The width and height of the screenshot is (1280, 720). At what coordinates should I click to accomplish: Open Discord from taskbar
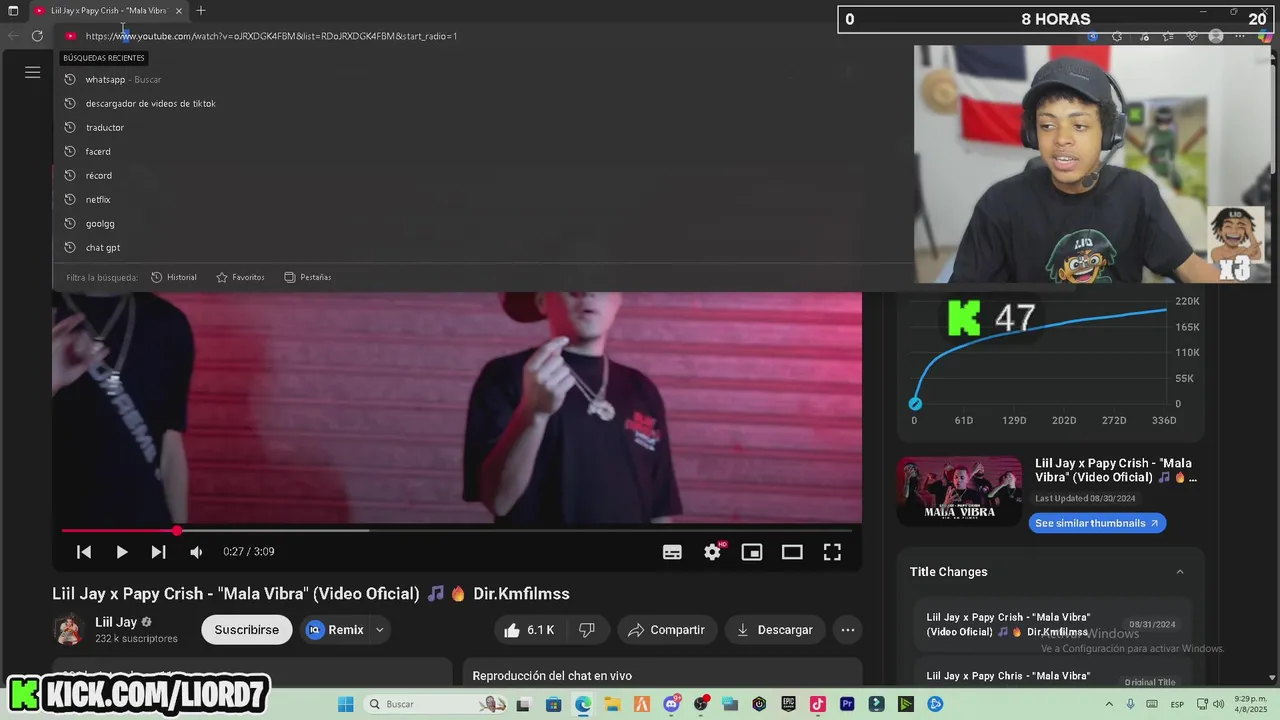point(671,704)
